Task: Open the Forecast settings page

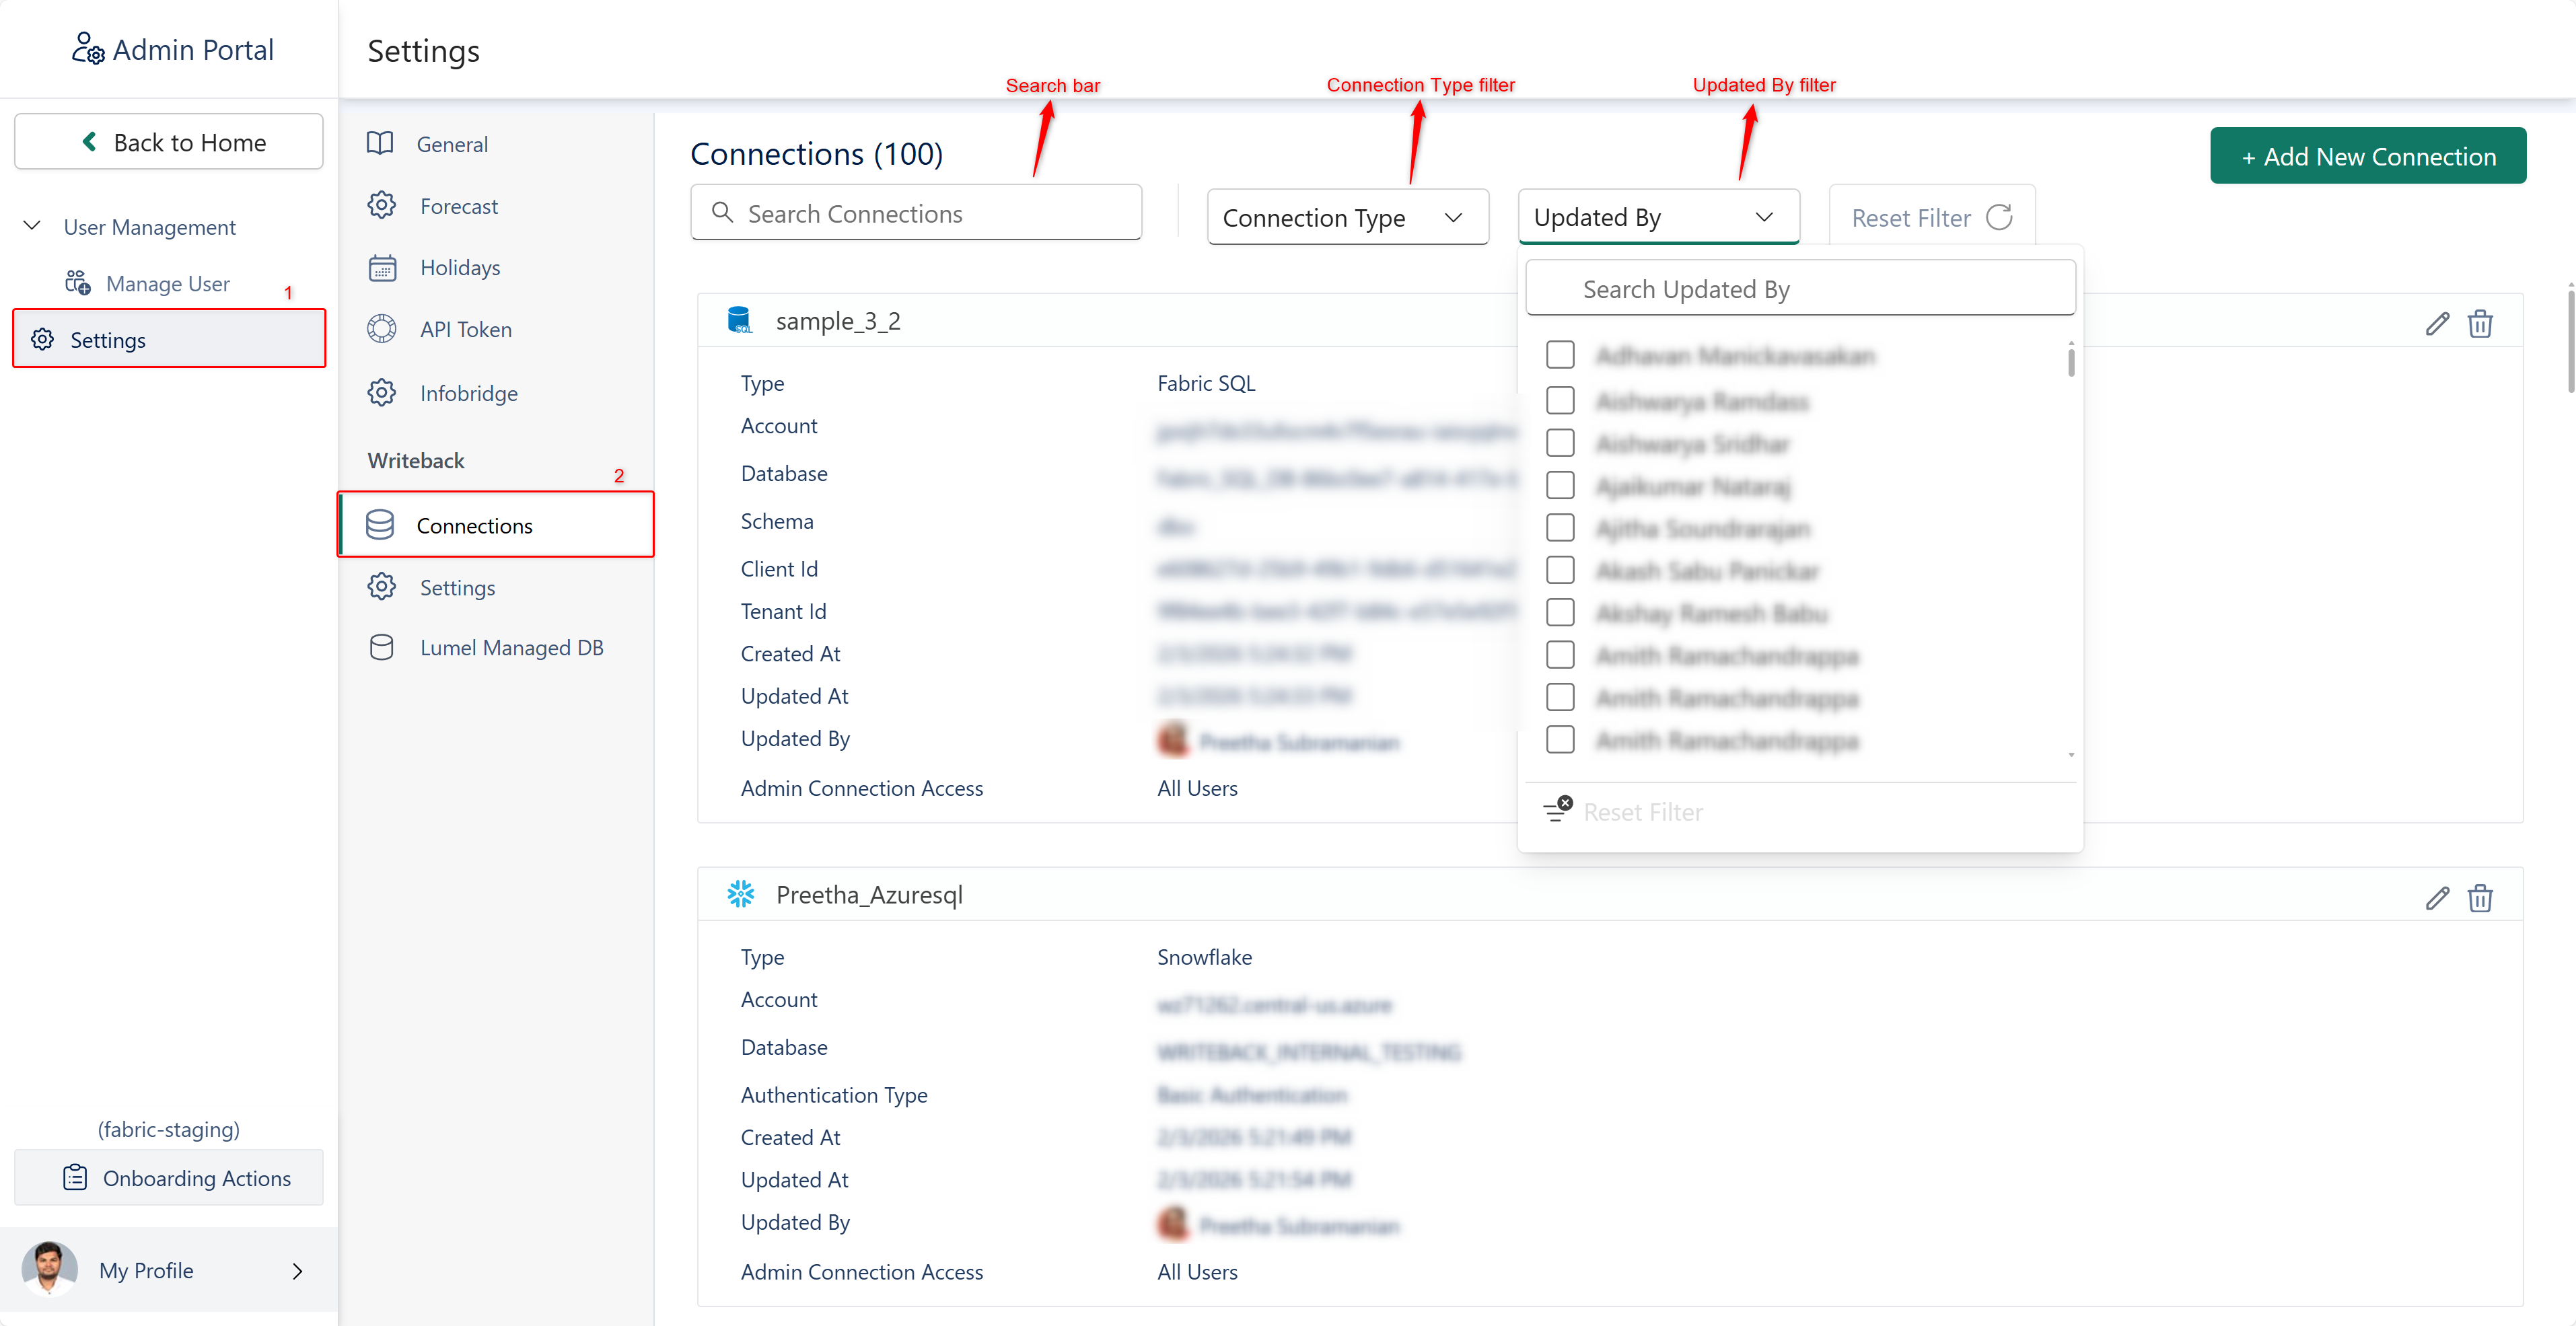Action: (x=458, y=206)
